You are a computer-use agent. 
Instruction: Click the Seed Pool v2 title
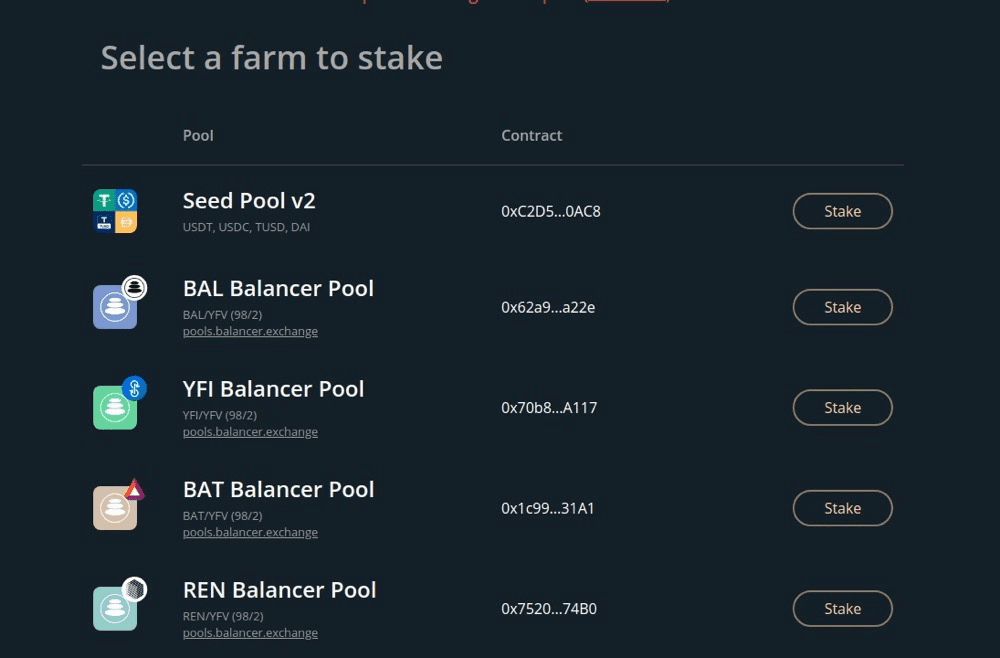tap(249, 201)
